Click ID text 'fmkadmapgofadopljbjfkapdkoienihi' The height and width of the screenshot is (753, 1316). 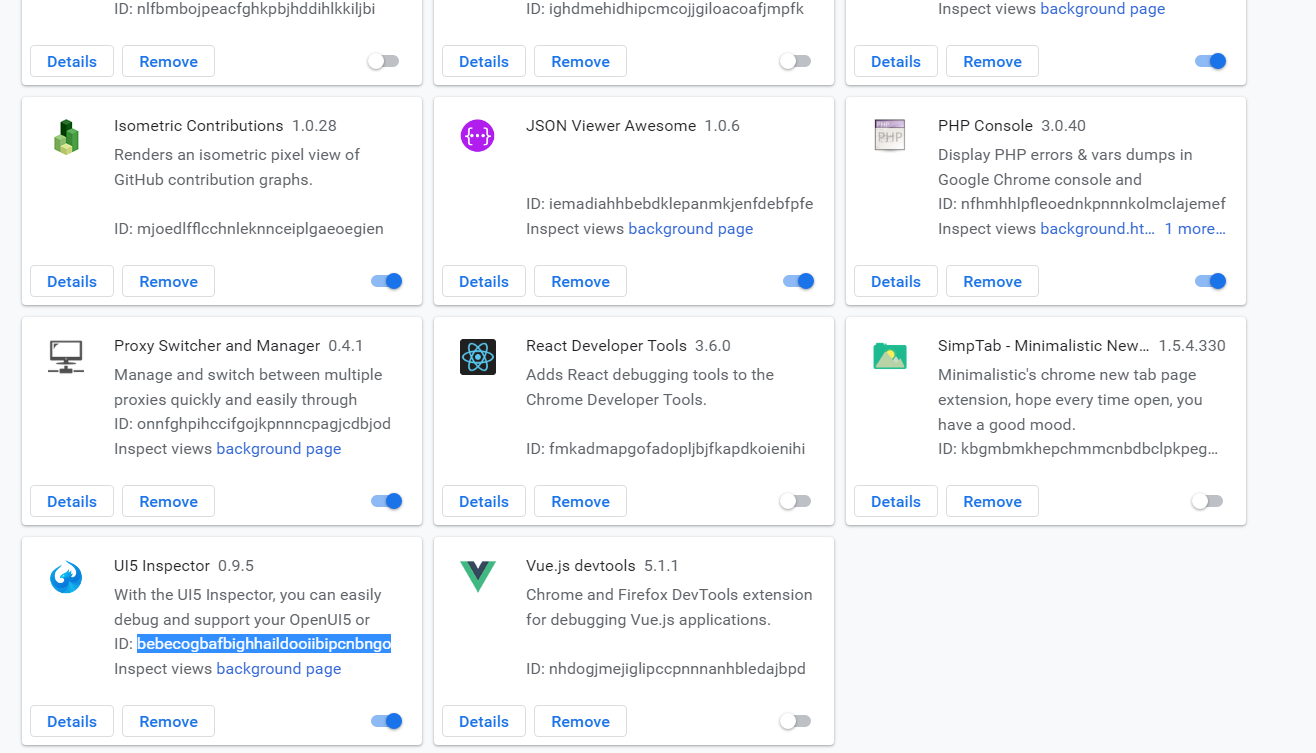coord(677,449)
